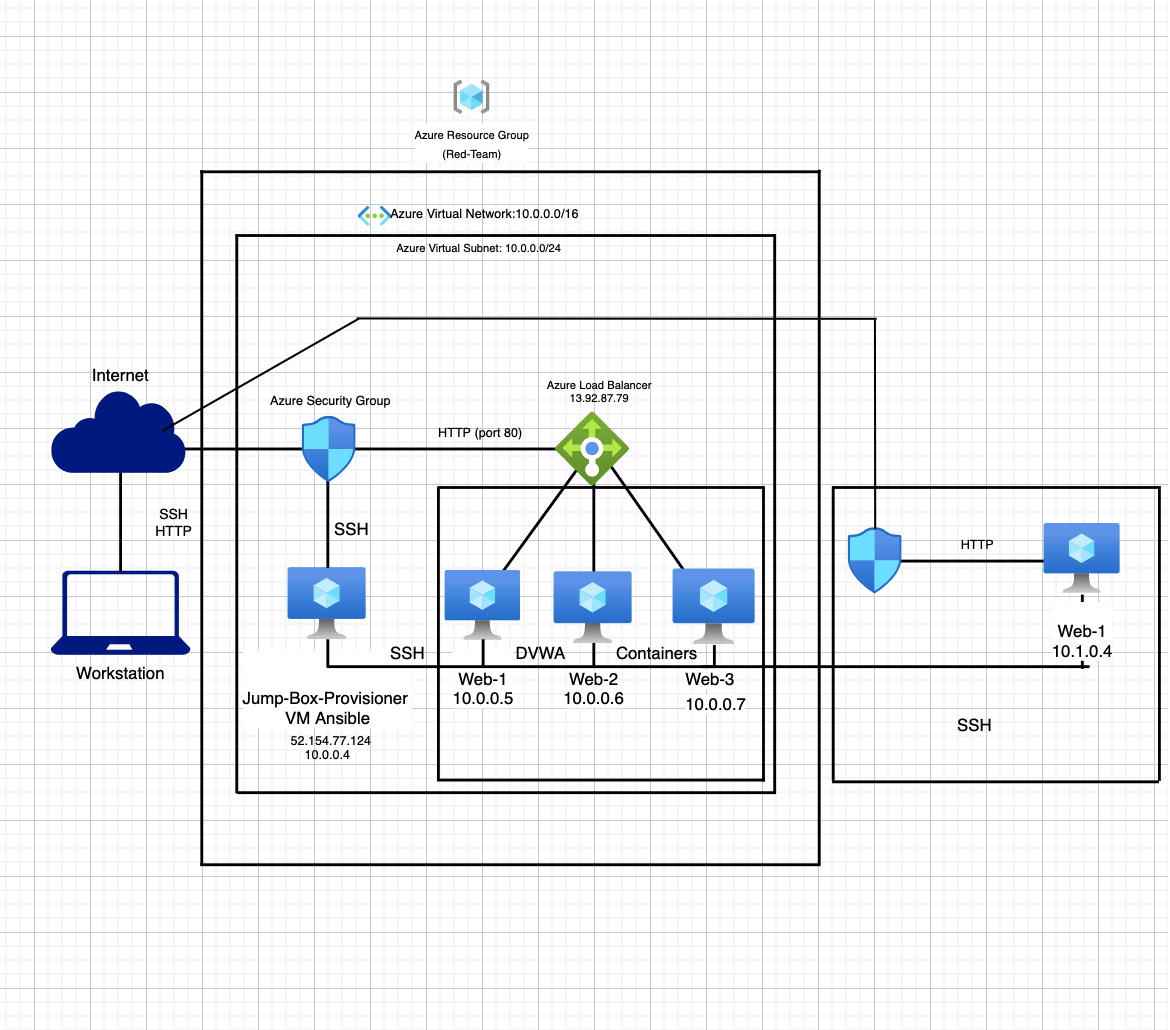Screen dimensions: 1170x1030
Task: Select the Web-1 10.1.0.4 VM icon
Action: pos(1081,558)
